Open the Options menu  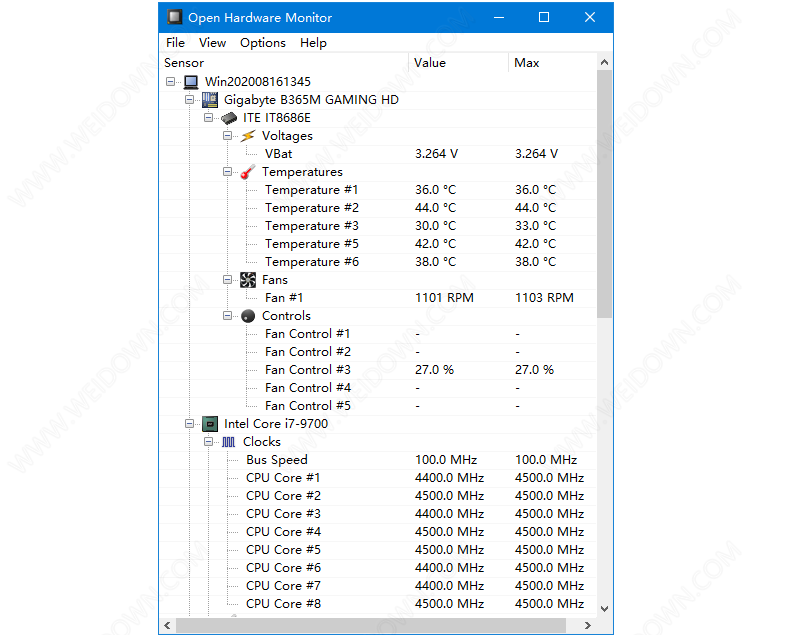(x=263, y=43)
